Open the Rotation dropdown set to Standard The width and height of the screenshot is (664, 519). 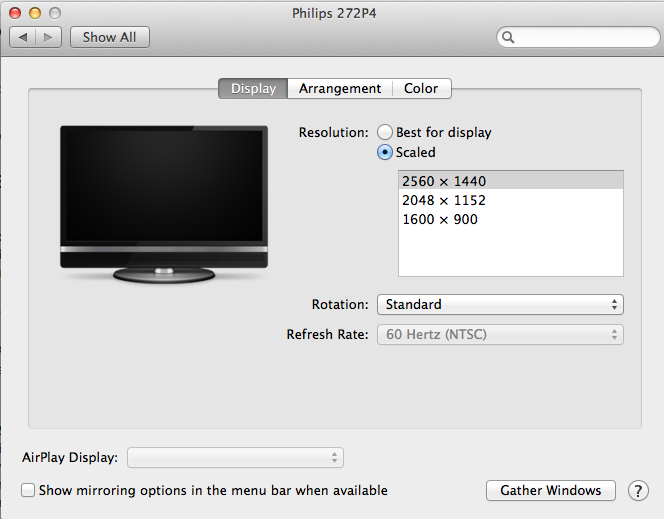(500, 304)
